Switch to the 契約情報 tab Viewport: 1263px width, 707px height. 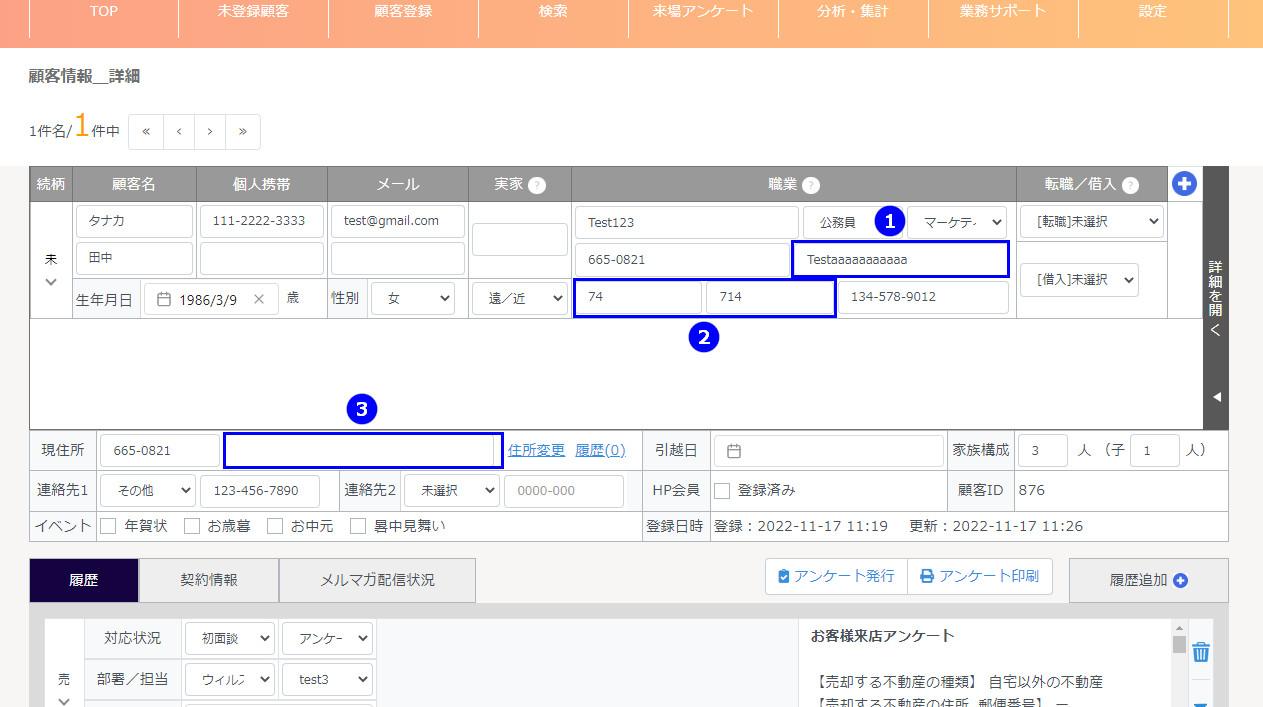pos(208,580)
